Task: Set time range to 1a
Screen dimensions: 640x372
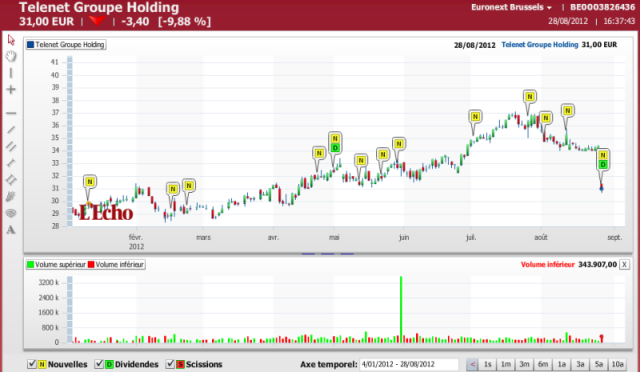Action: click(562, 364)
